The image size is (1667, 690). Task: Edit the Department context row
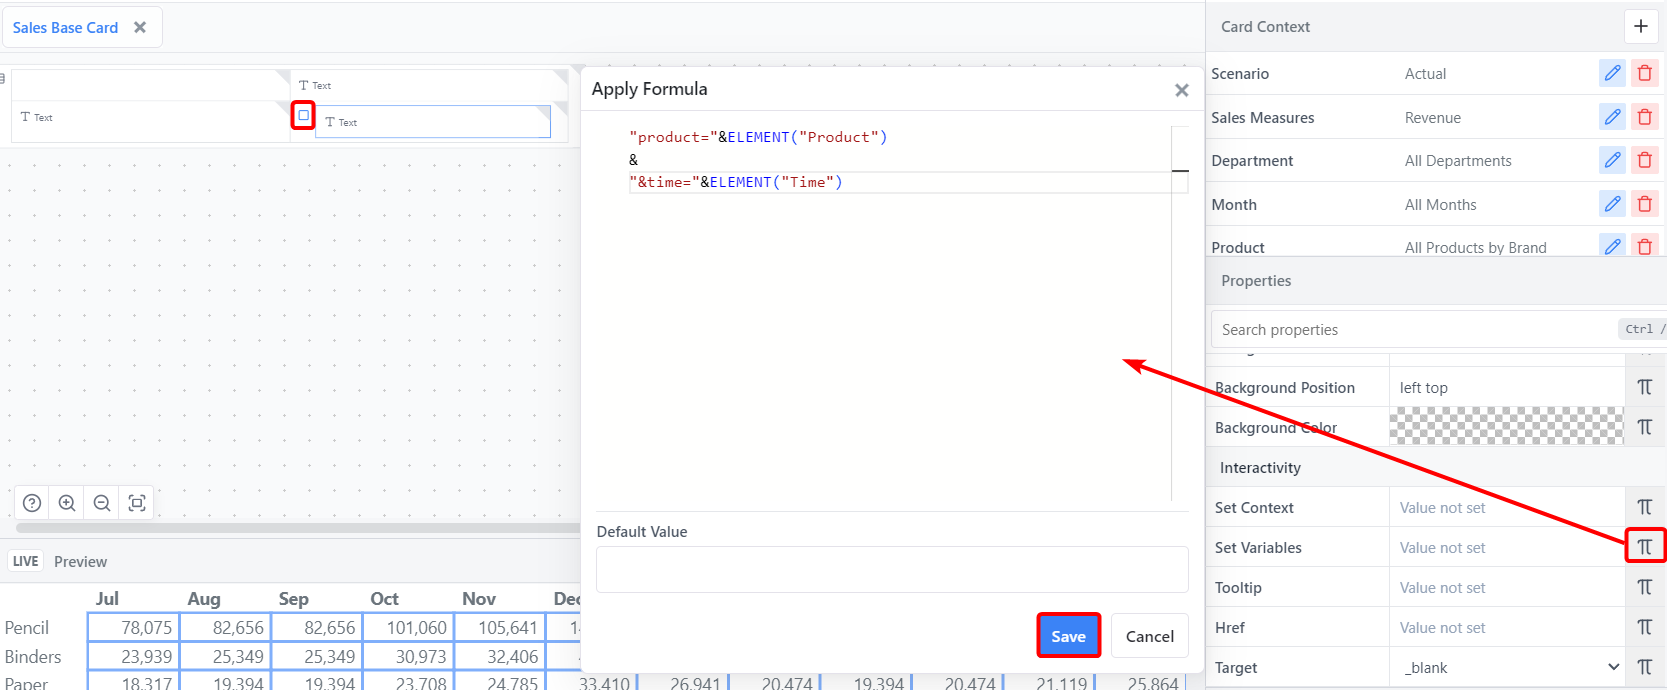pos(1612,160)
